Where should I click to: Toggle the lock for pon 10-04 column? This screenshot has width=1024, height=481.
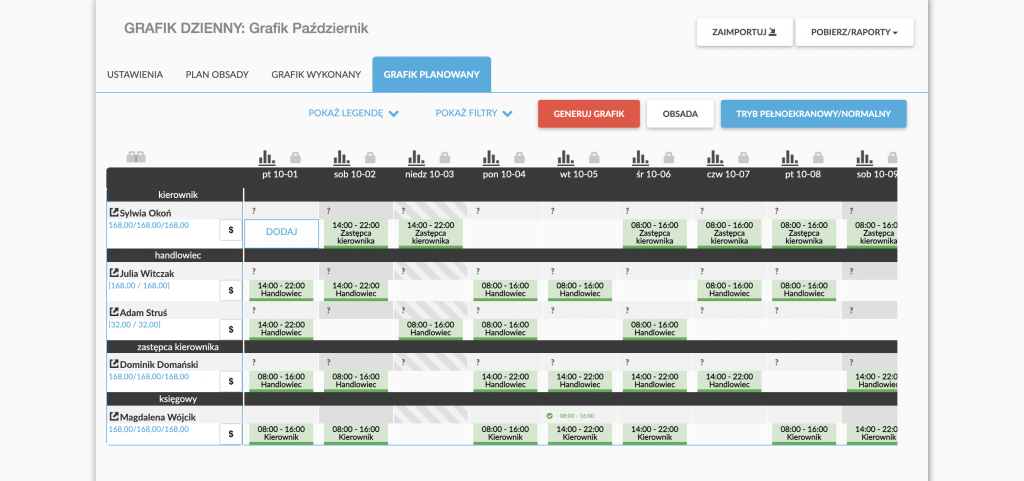click(520, 157)
